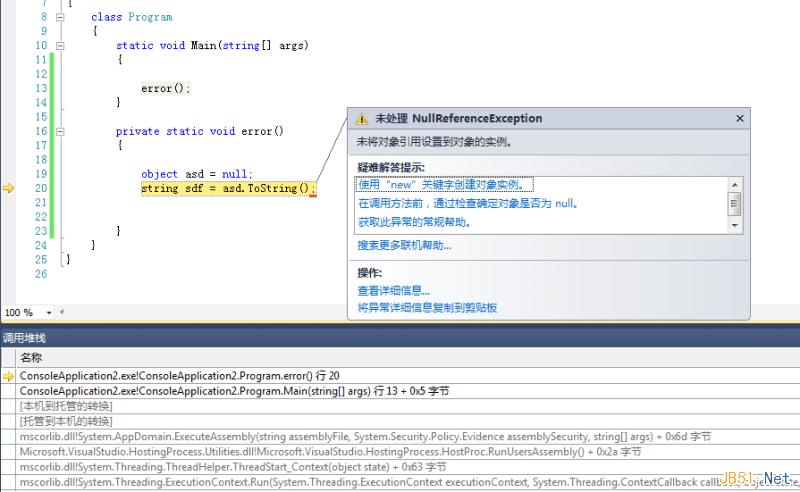
Task: Click search for more online help link
Action: coord(404,245)
